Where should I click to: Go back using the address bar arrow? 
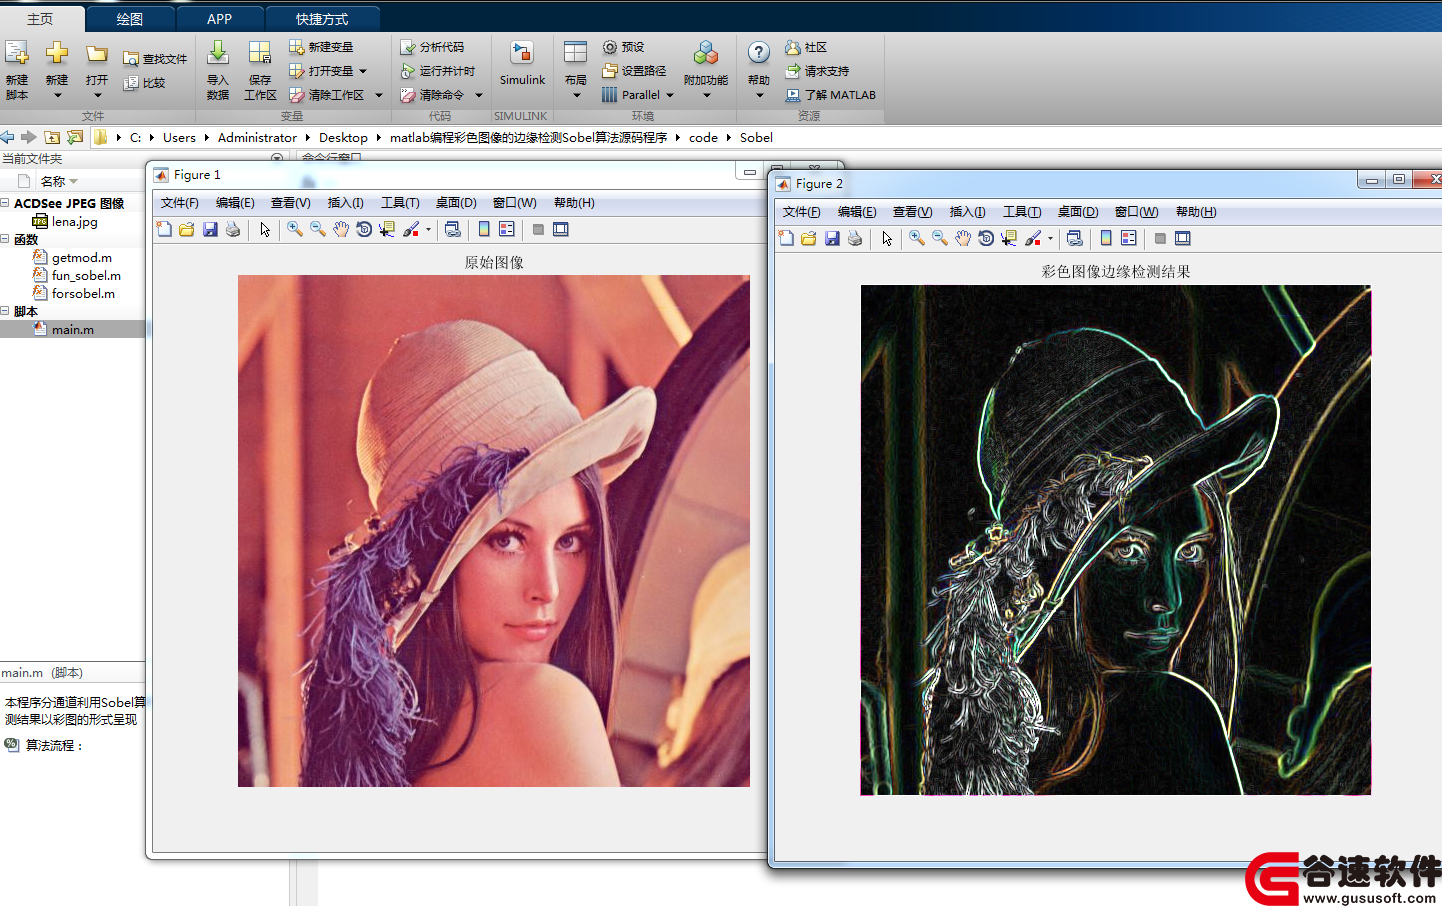8,137
